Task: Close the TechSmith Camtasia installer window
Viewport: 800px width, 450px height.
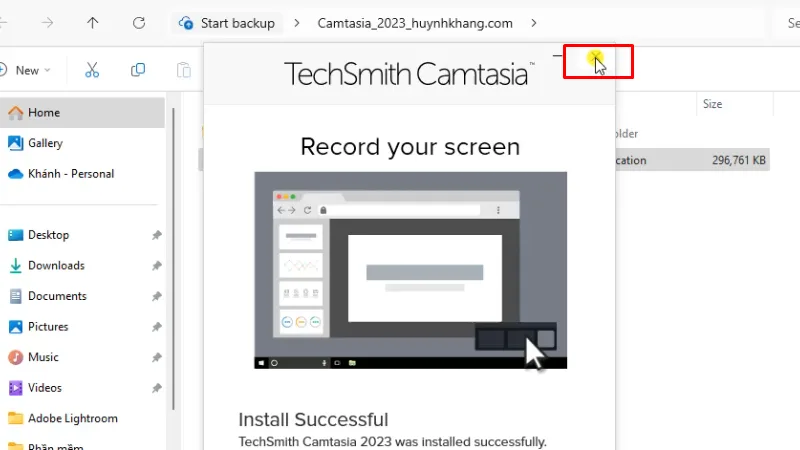Action: pyautogui.click(x=596, y=61)
